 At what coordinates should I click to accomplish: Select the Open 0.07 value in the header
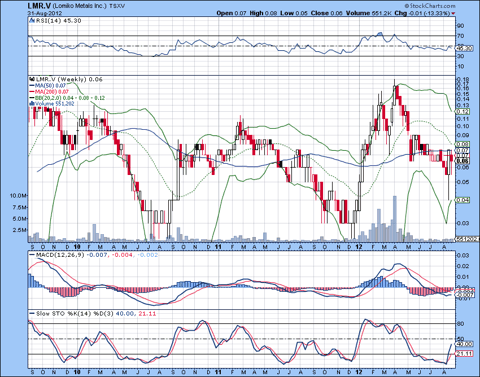231,13
